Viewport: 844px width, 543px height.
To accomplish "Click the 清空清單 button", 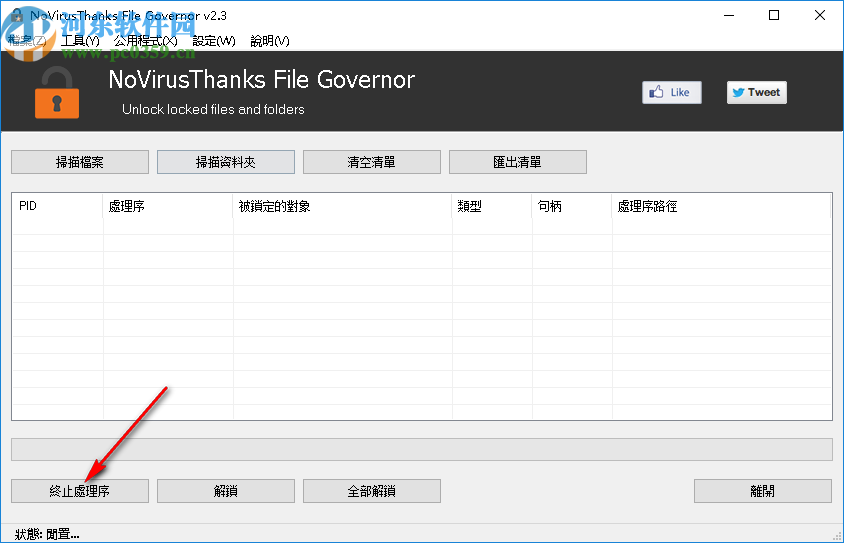I will point(371,162).
